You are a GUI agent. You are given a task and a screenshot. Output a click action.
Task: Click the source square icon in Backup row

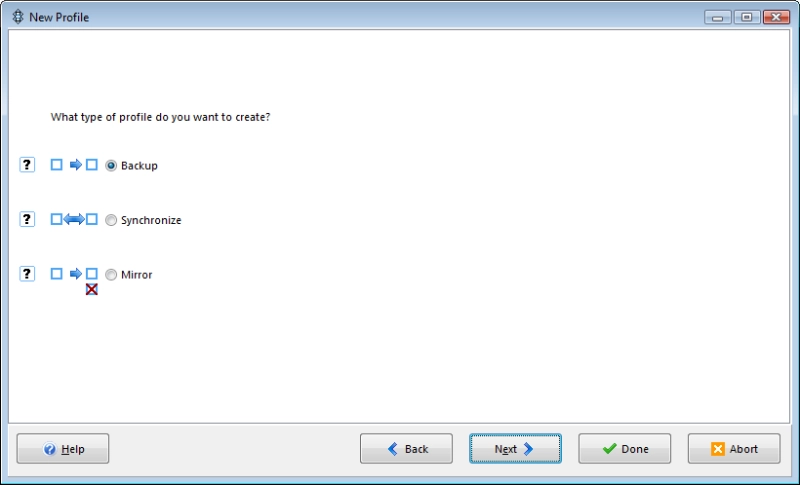pyautogui.click(x=57, y=165)
